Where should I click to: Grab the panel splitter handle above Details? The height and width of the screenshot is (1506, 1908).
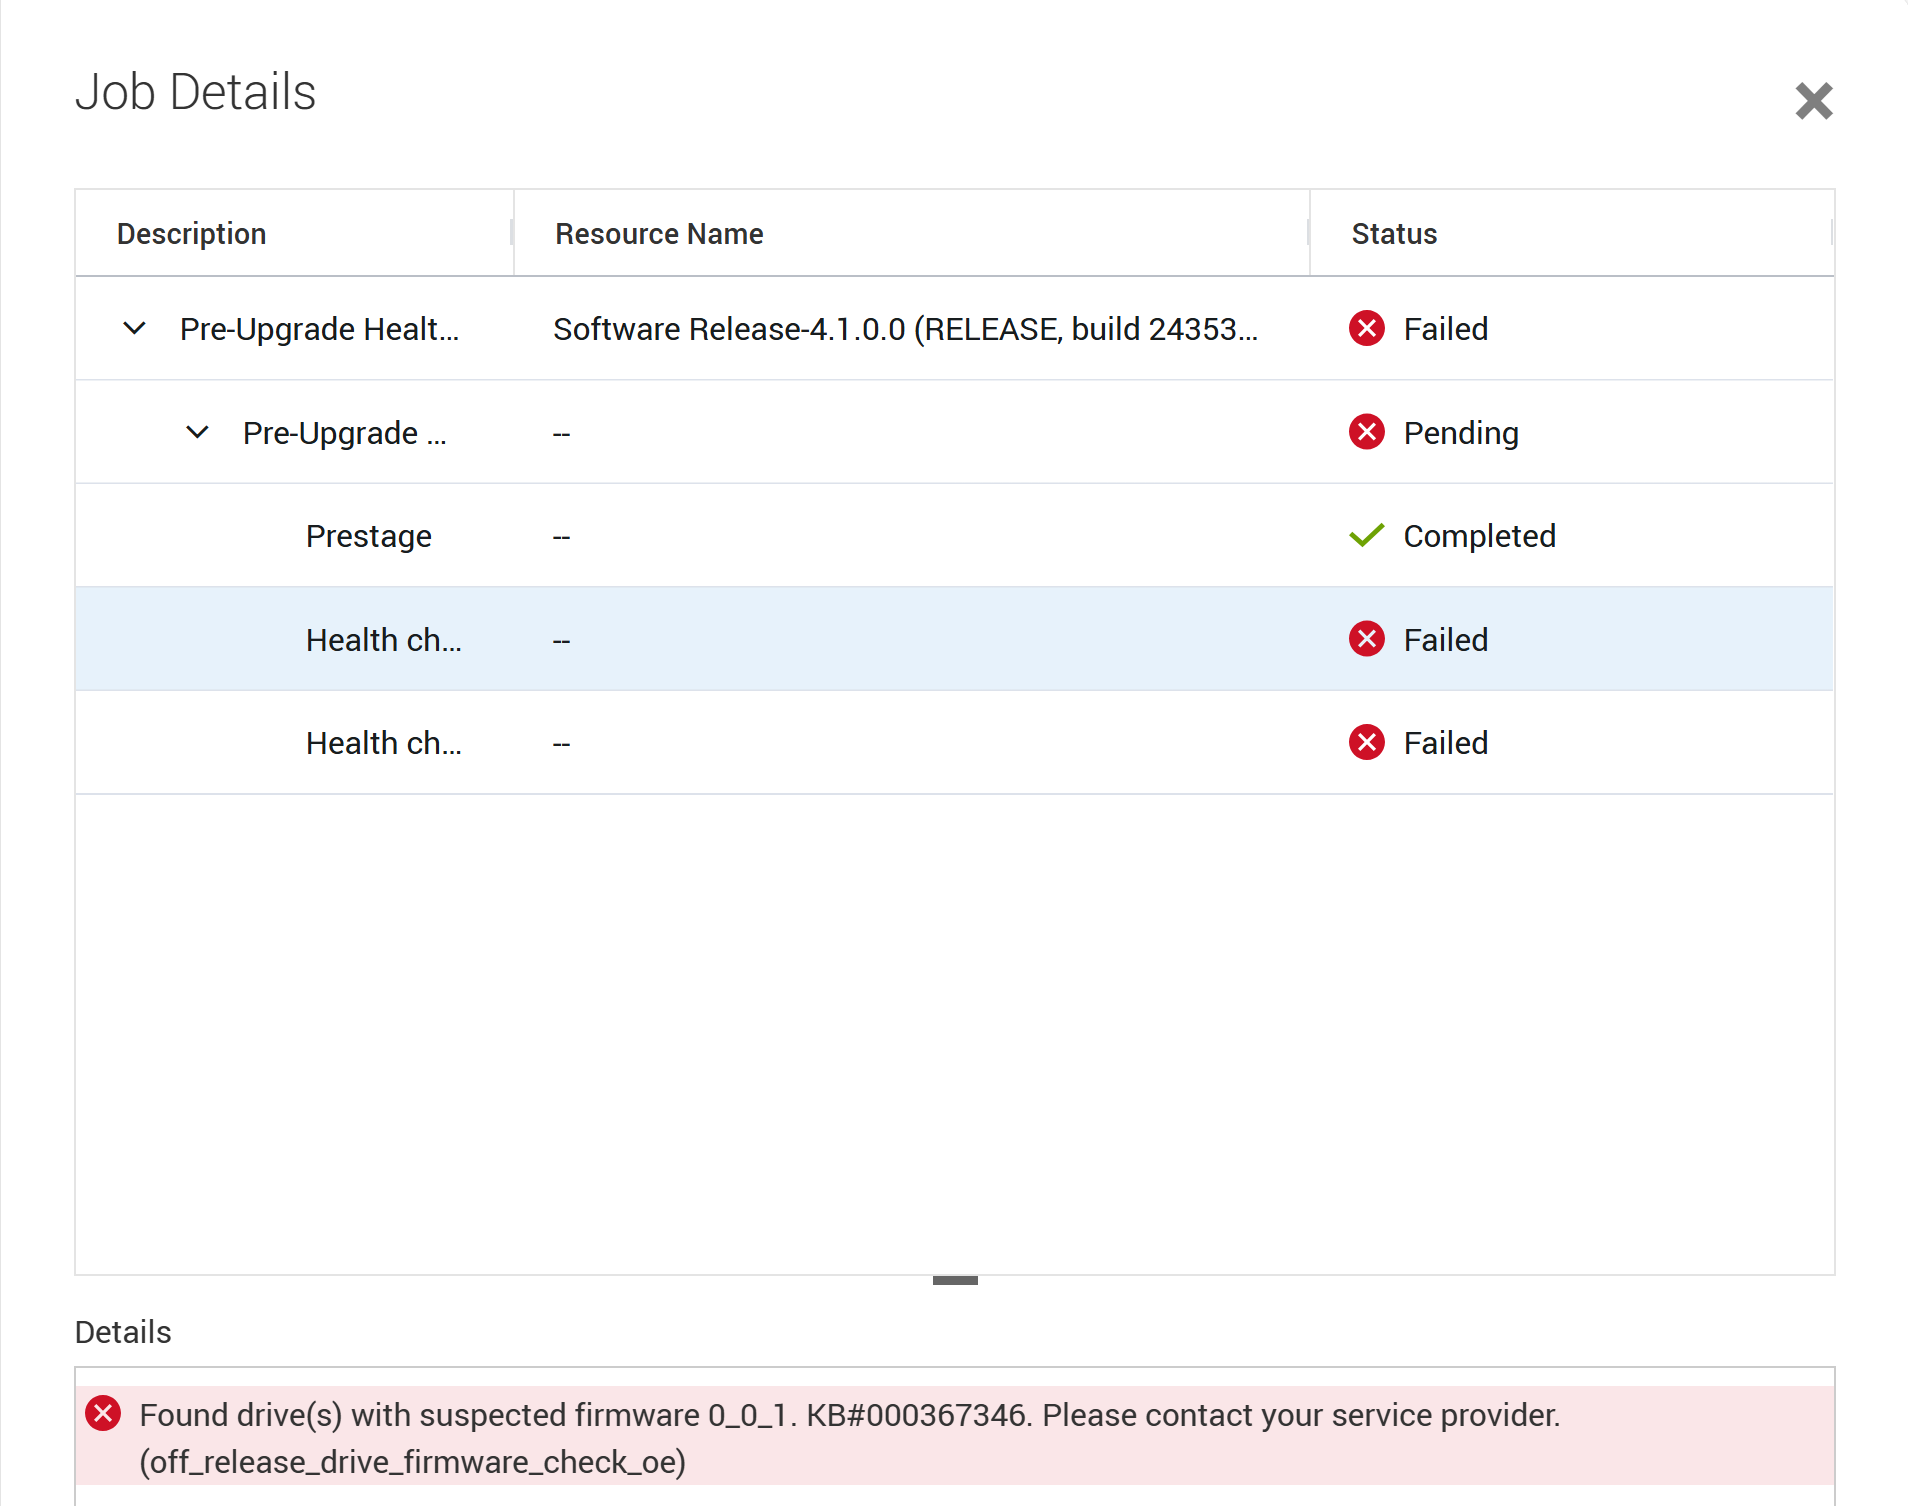954,1280
